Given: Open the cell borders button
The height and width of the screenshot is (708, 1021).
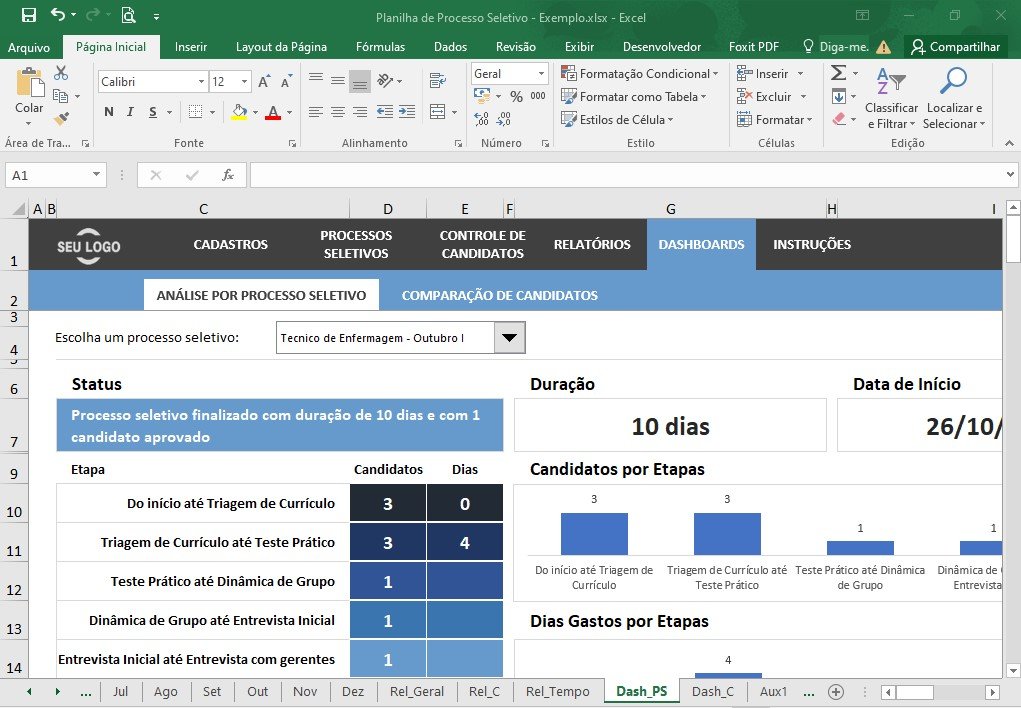Looking at the screenshot, I should pos(195,112).
